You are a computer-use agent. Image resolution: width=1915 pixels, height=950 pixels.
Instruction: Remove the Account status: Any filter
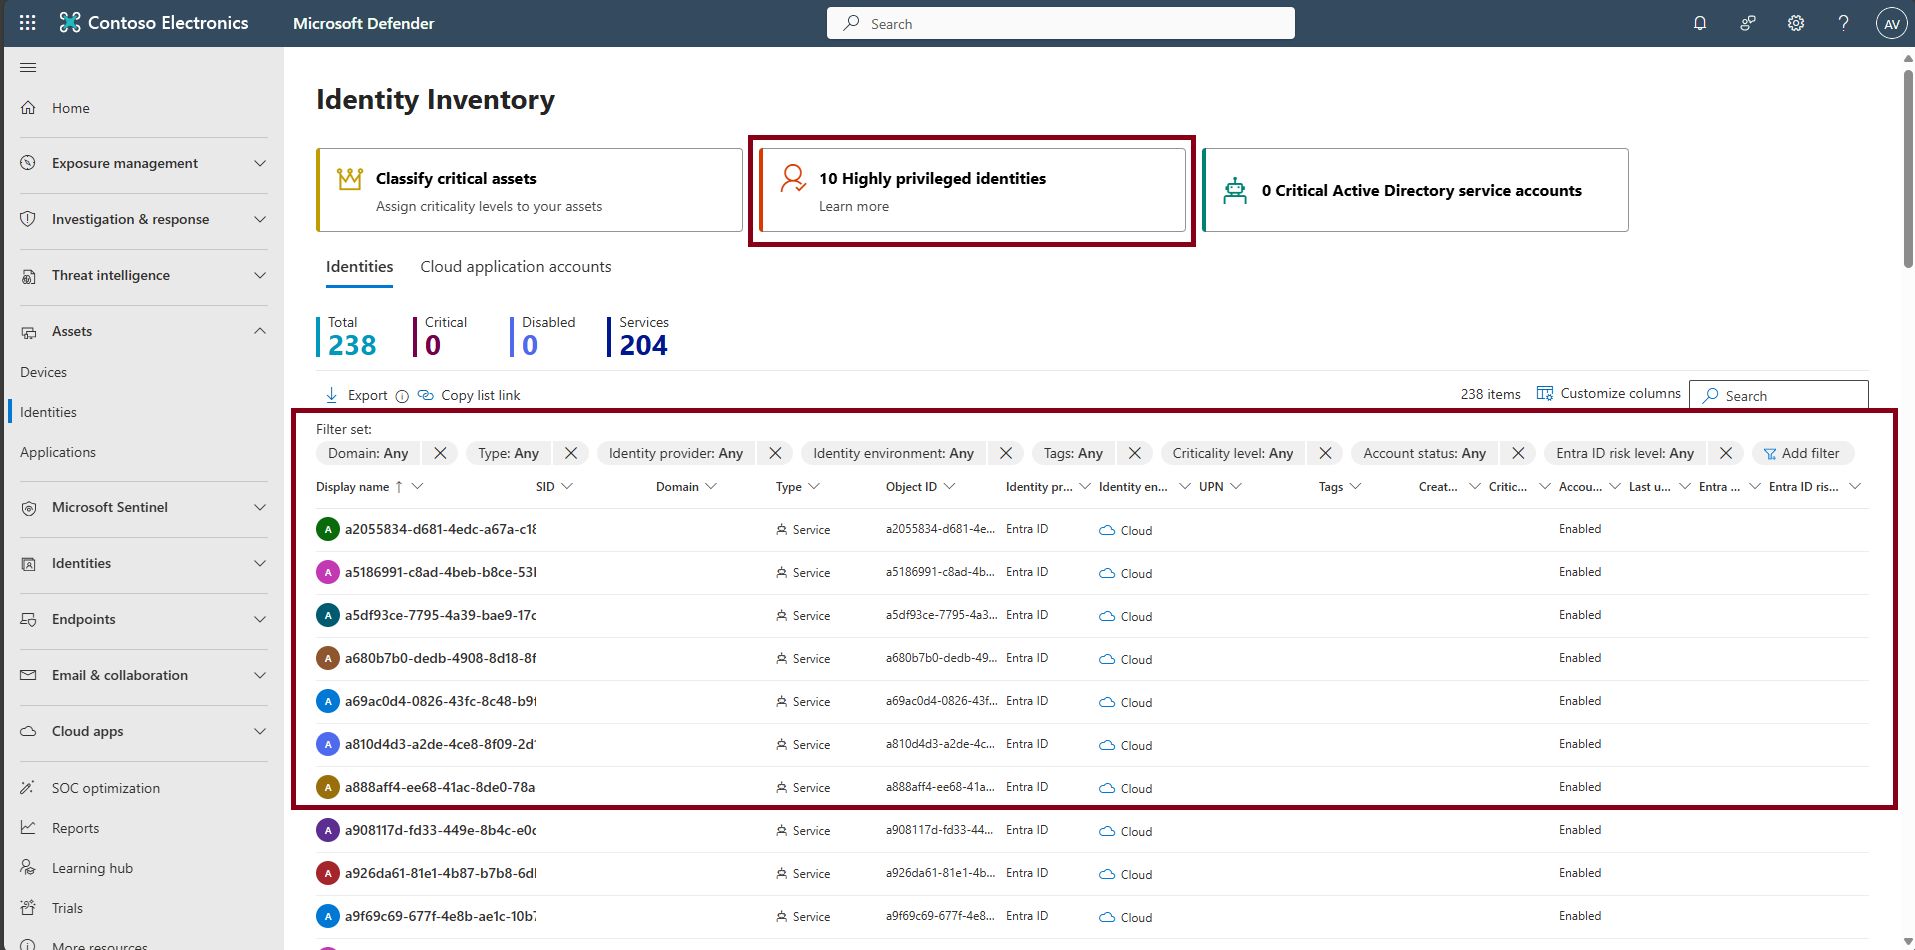pos(1518,453)
